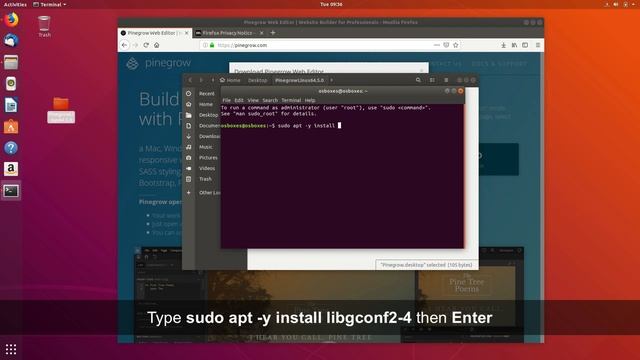The height and width of the screenshot is (360, 640).
Task: Open Rhythmbox music player in dock
Action: [x=11, y=84]
